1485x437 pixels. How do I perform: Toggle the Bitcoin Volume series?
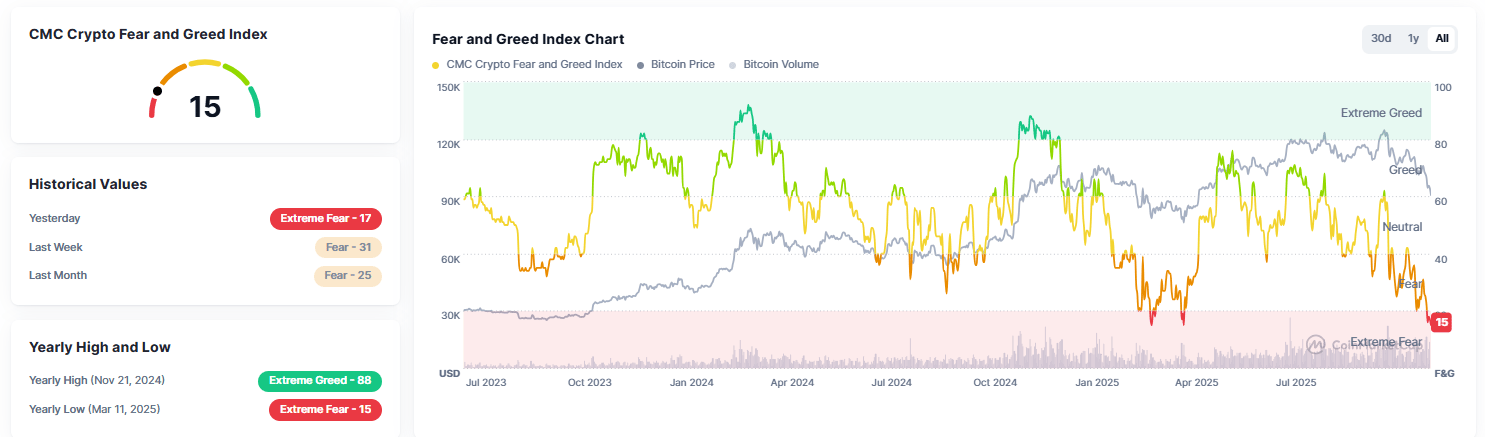(x=780, y=64)
